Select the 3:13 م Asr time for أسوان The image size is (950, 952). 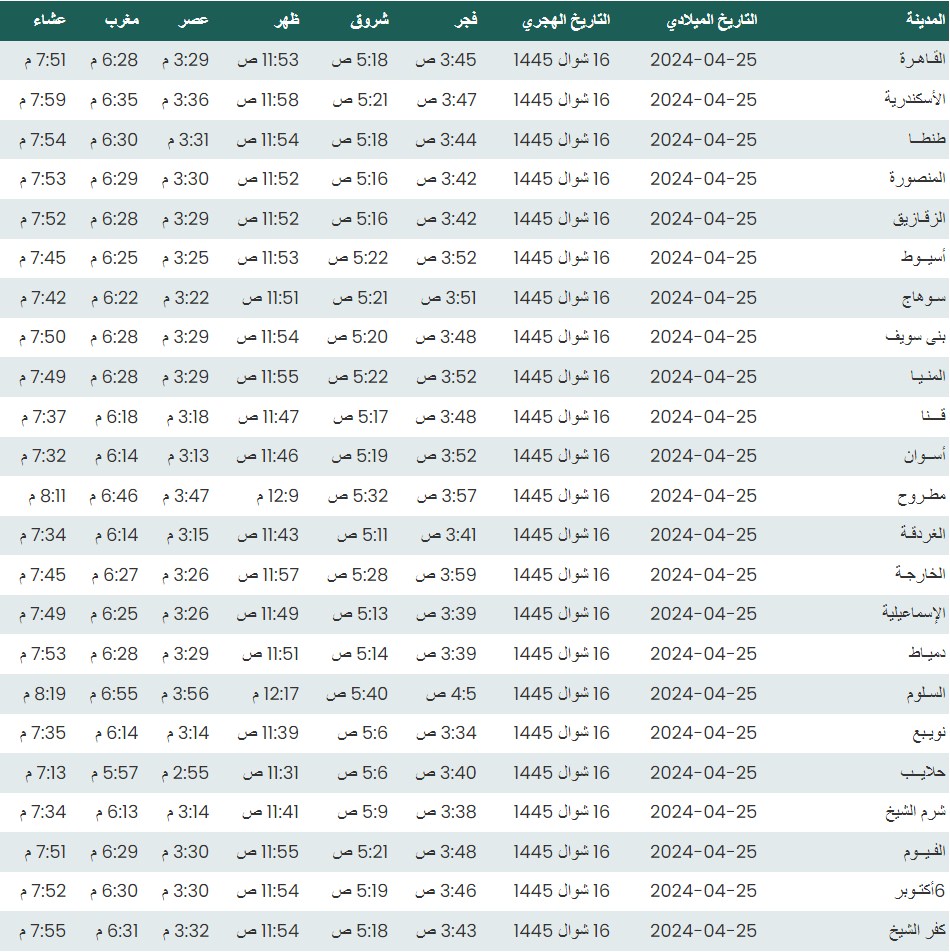(x=187, y=456)
